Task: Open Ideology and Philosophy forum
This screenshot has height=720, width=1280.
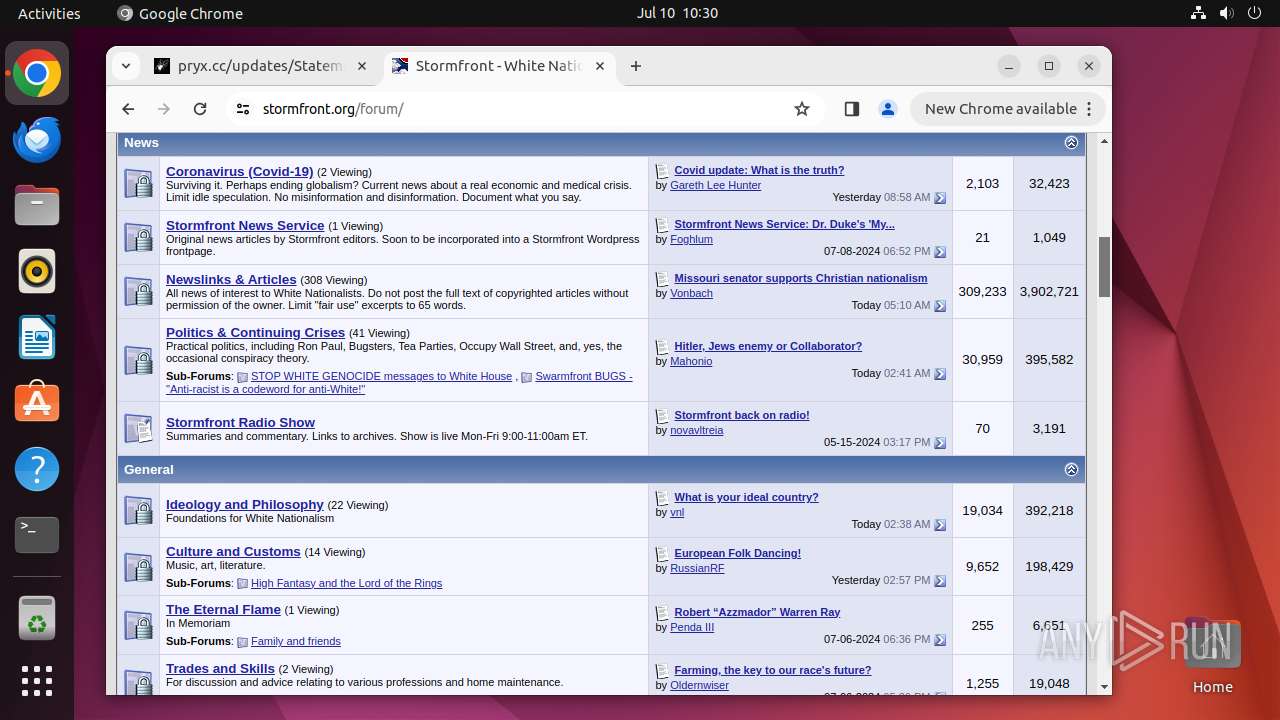Action: click(x=245, y=504)
